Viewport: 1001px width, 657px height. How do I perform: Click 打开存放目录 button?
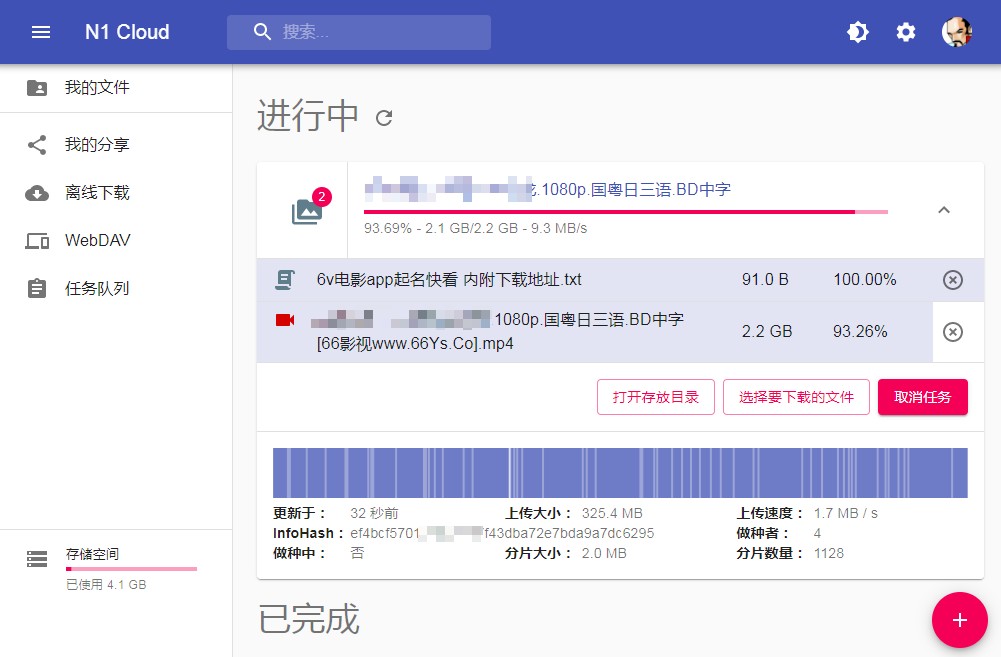coord(655,397)
